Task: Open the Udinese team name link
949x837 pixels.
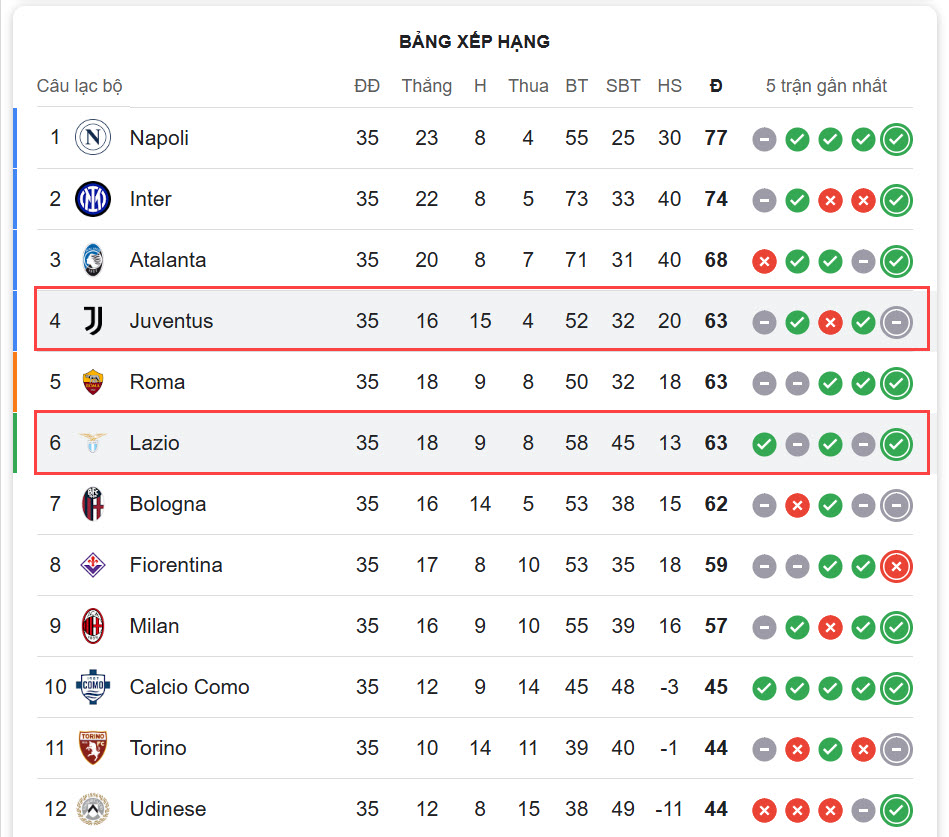Action: click(x=168, y=809)
